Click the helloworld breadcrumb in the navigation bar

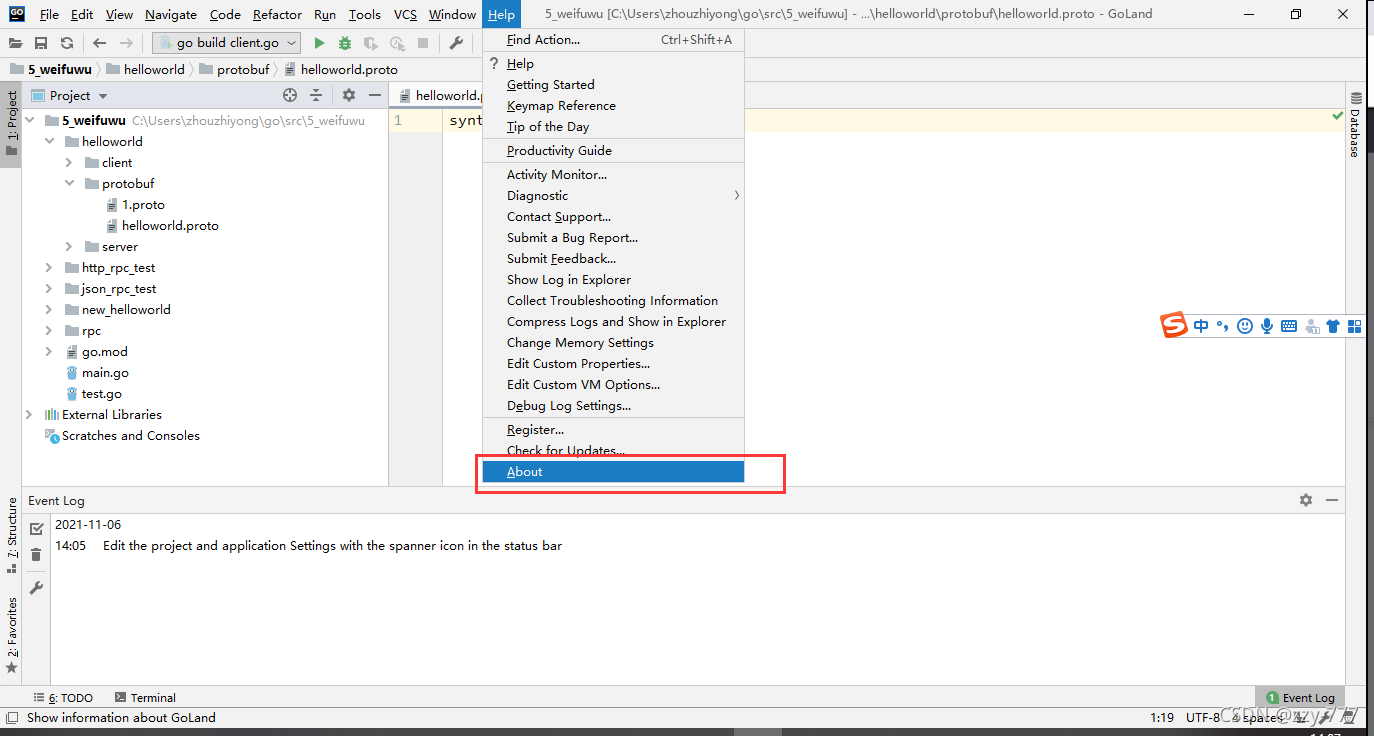pos(145,69)
